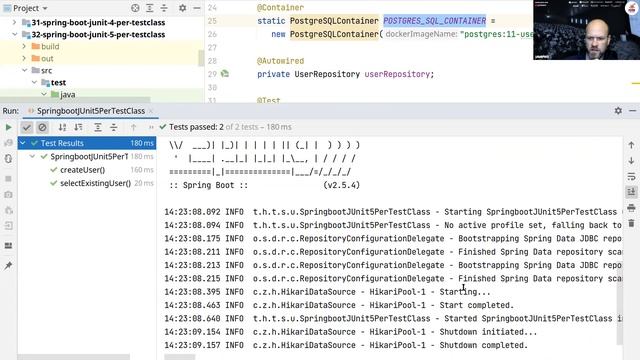Rerun tests with the green play button
Screen dimensions: 640x360
point(8,127)
